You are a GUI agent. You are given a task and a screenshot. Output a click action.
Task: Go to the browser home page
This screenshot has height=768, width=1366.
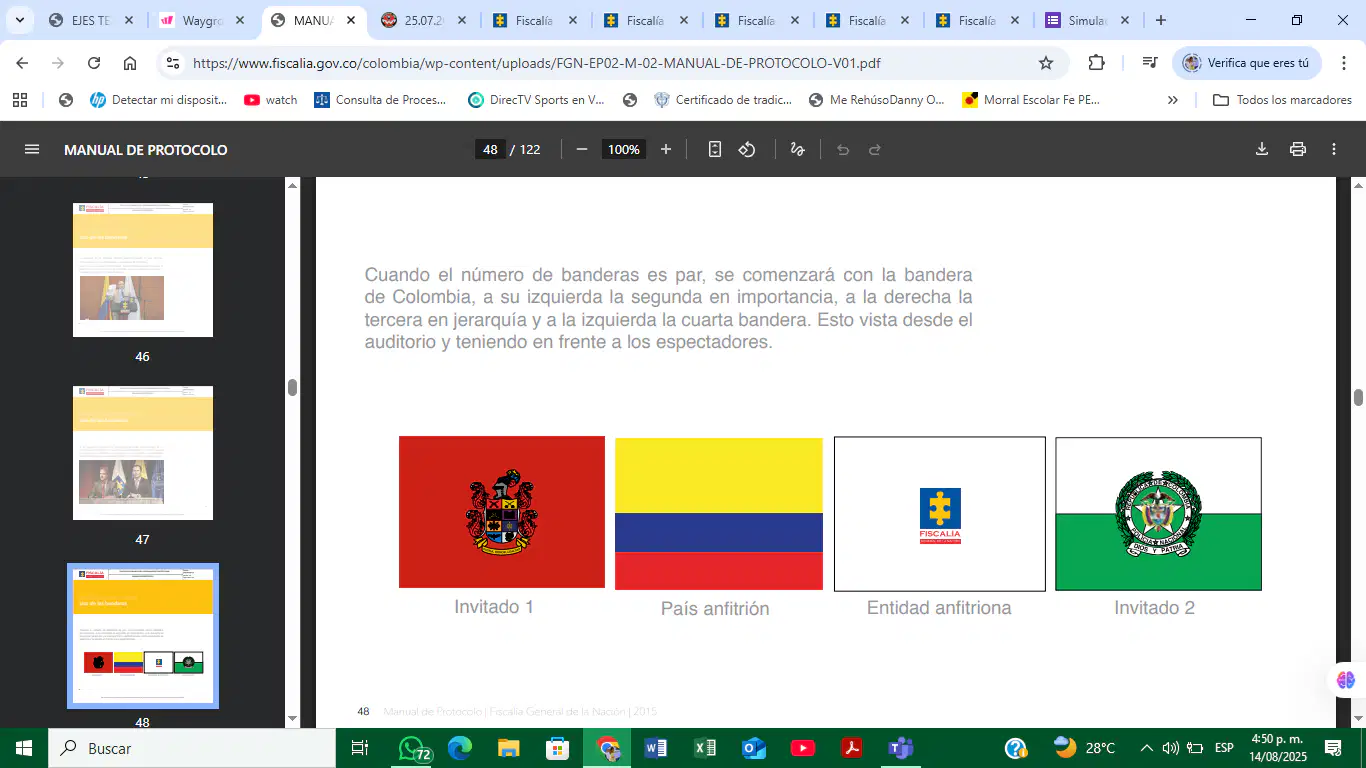point(130,63)
